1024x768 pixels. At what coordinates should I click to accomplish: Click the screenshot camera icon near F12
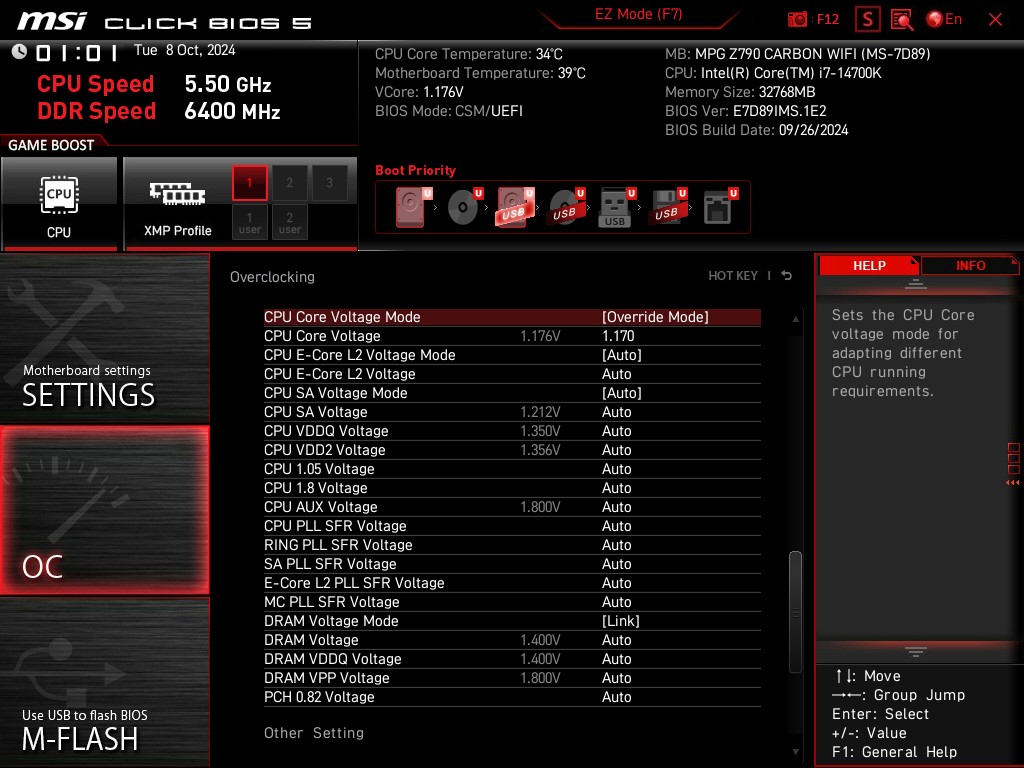pos(798,18)
